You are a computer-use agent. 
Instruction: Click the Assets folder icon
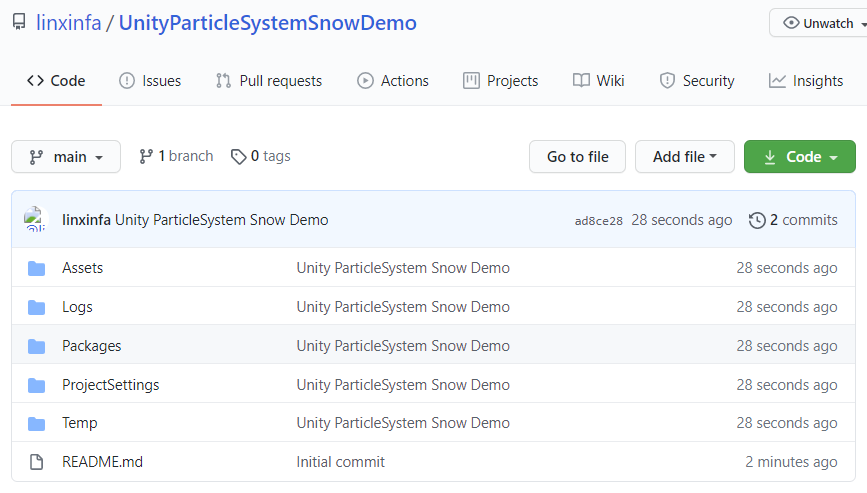coord(36,269)
